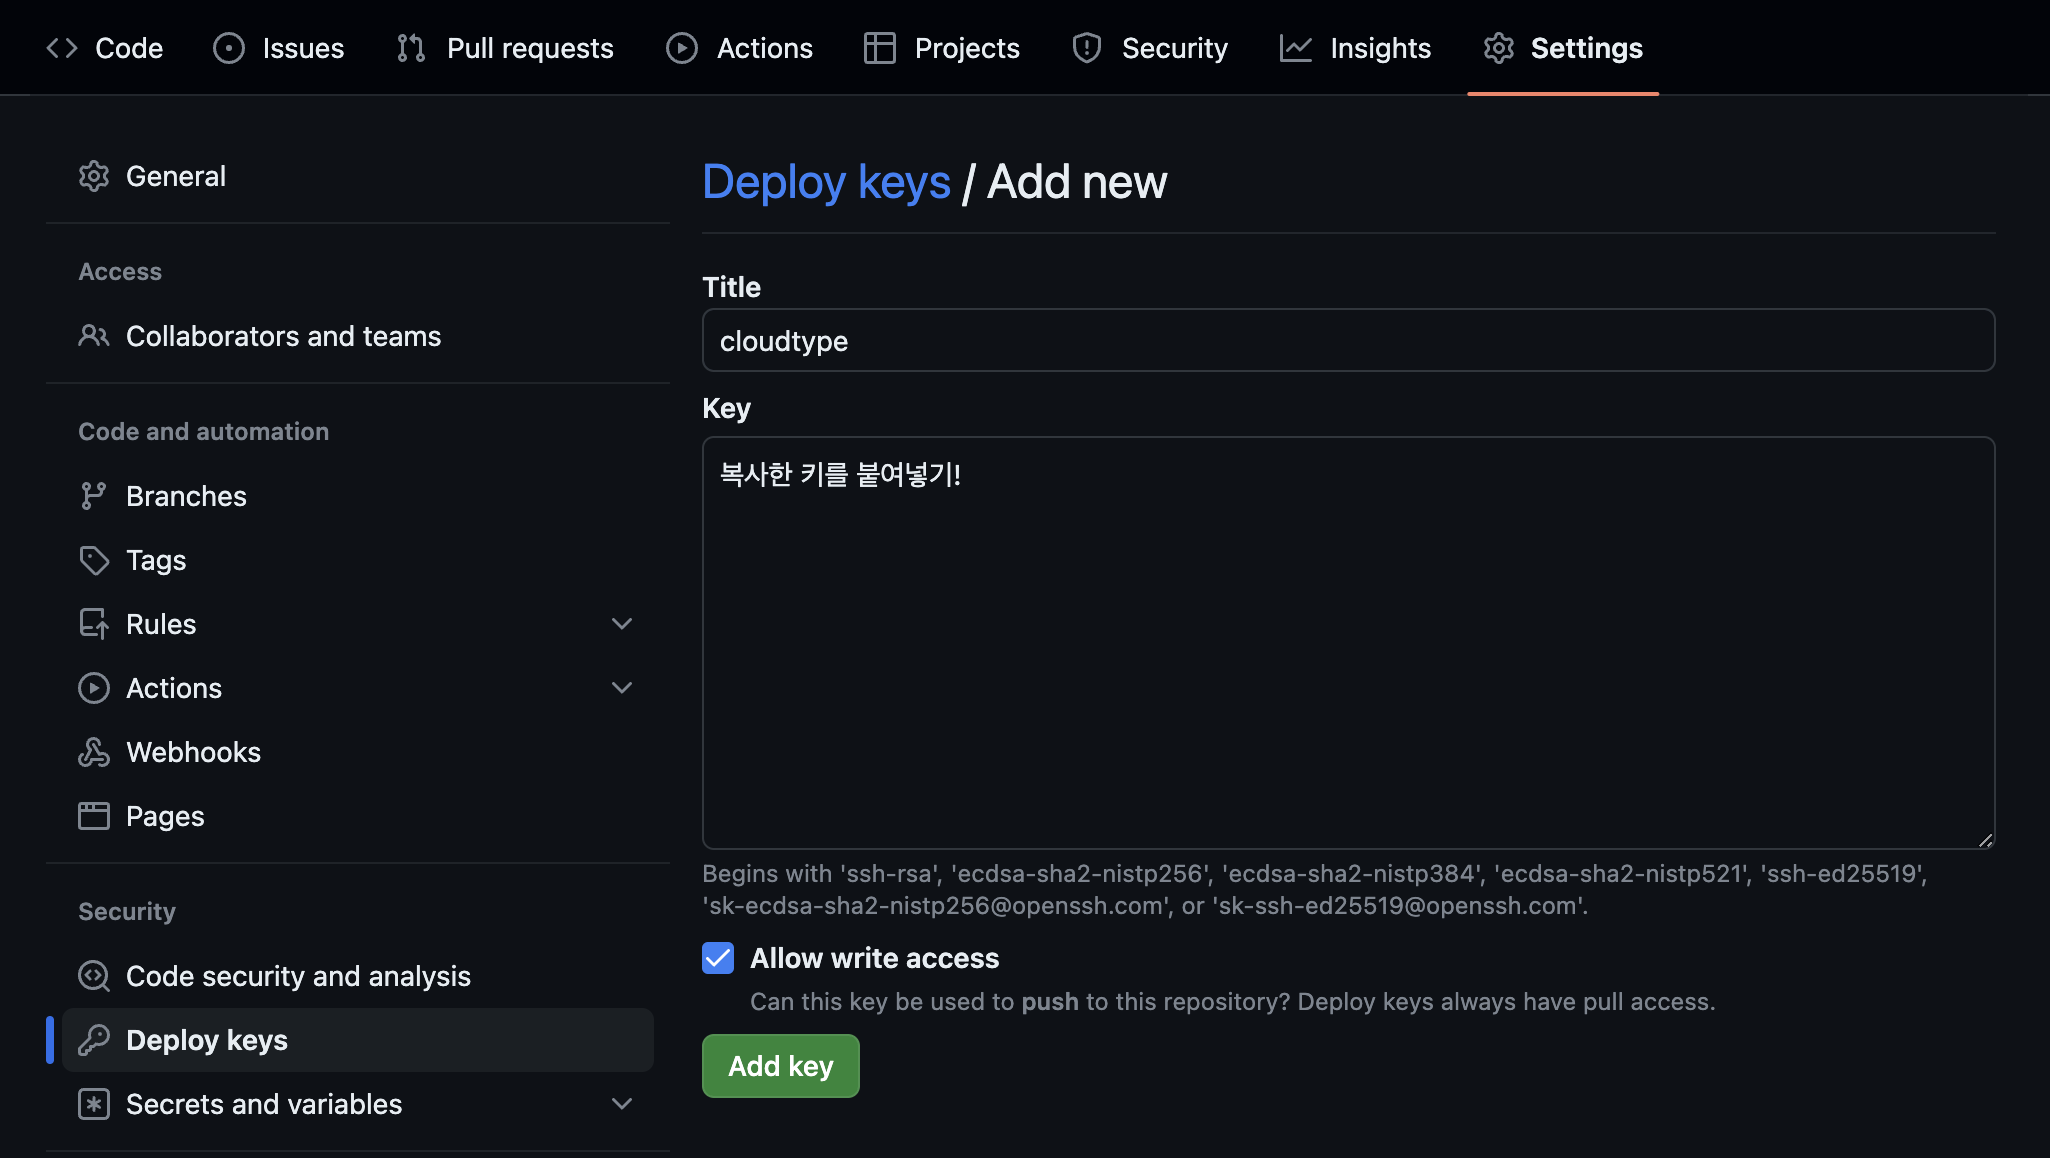2050x1158 pixels.
Task: Click the Security shield icon
Action: pos(1087,48)
